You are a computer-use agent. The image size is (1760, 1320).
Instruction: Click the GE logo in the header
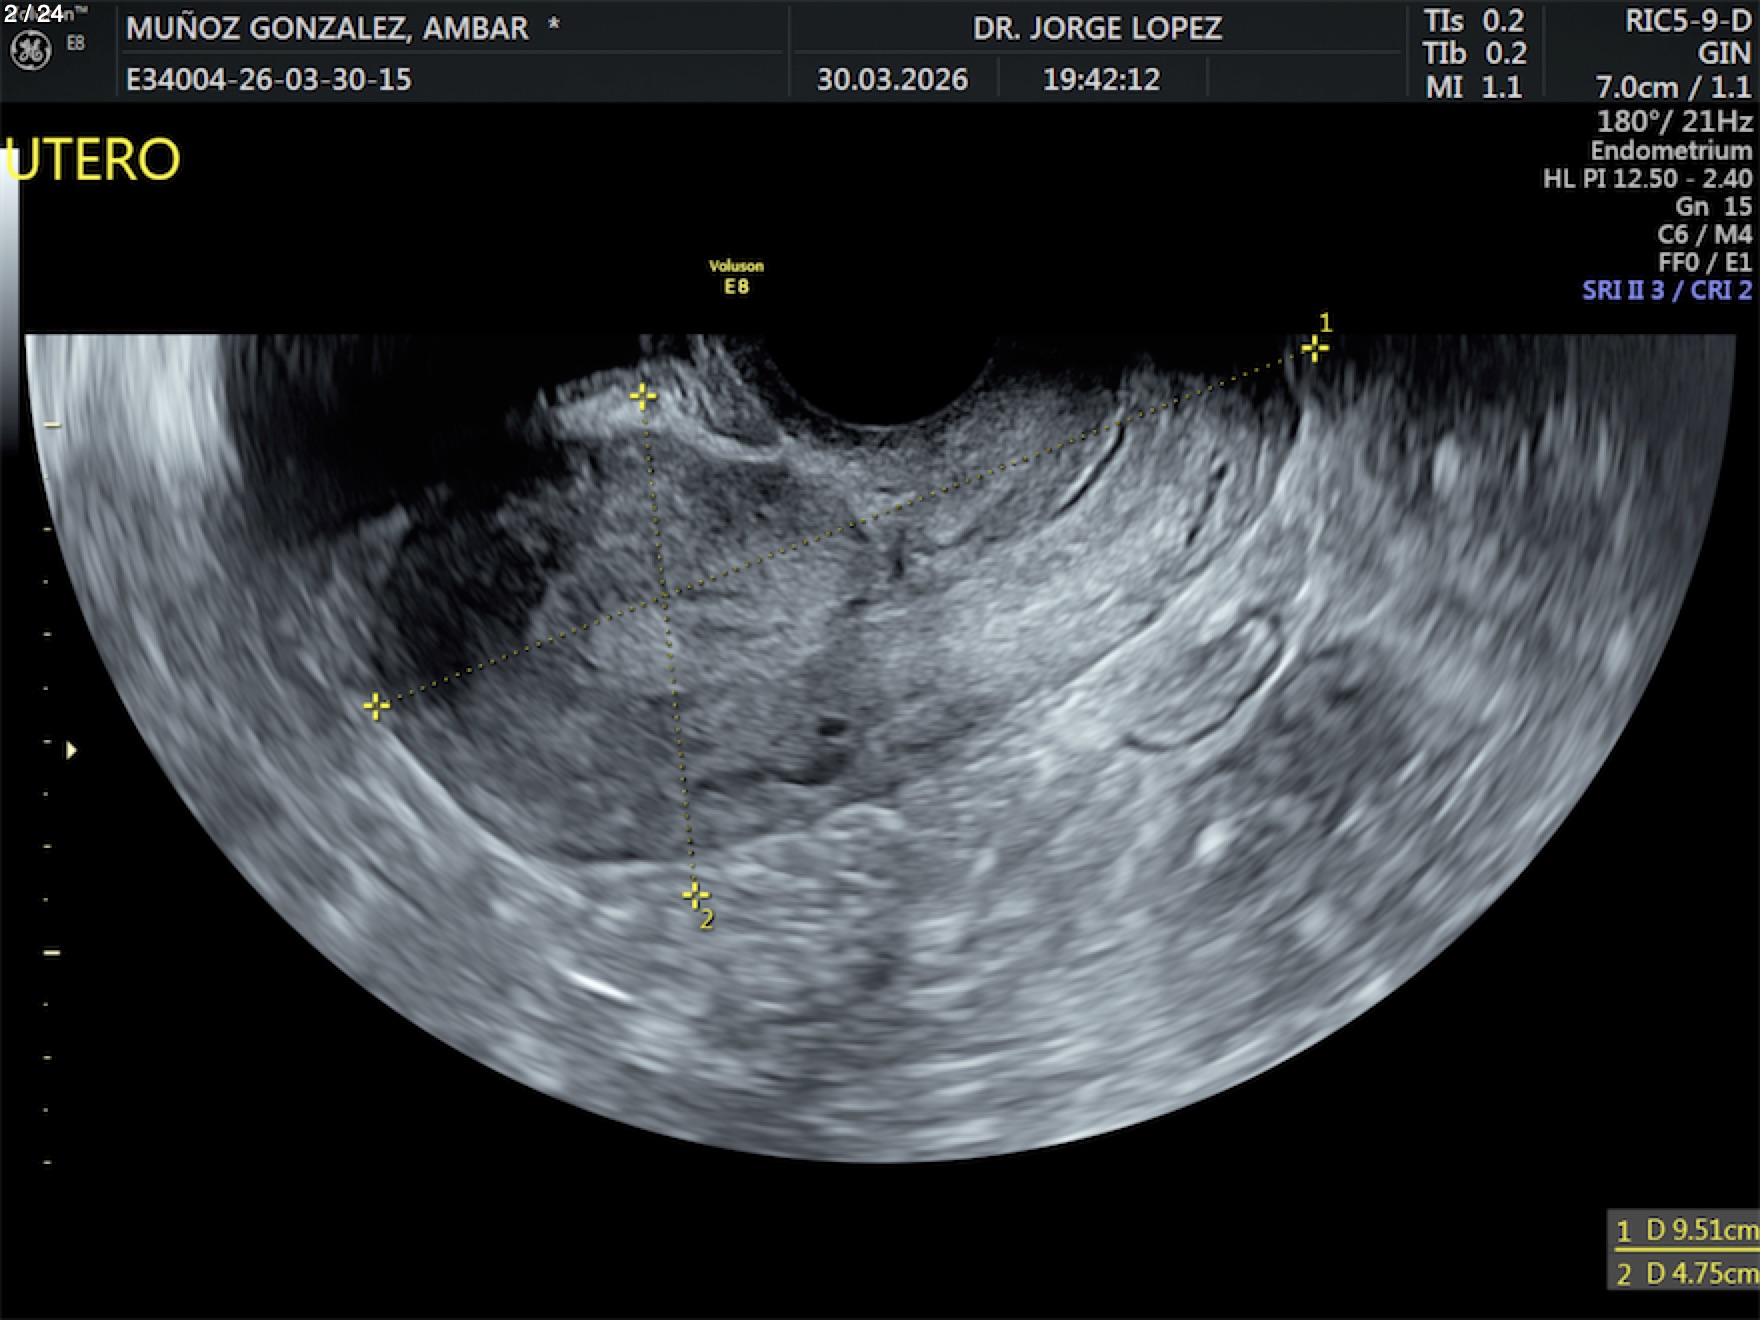[x=30, y=51]
